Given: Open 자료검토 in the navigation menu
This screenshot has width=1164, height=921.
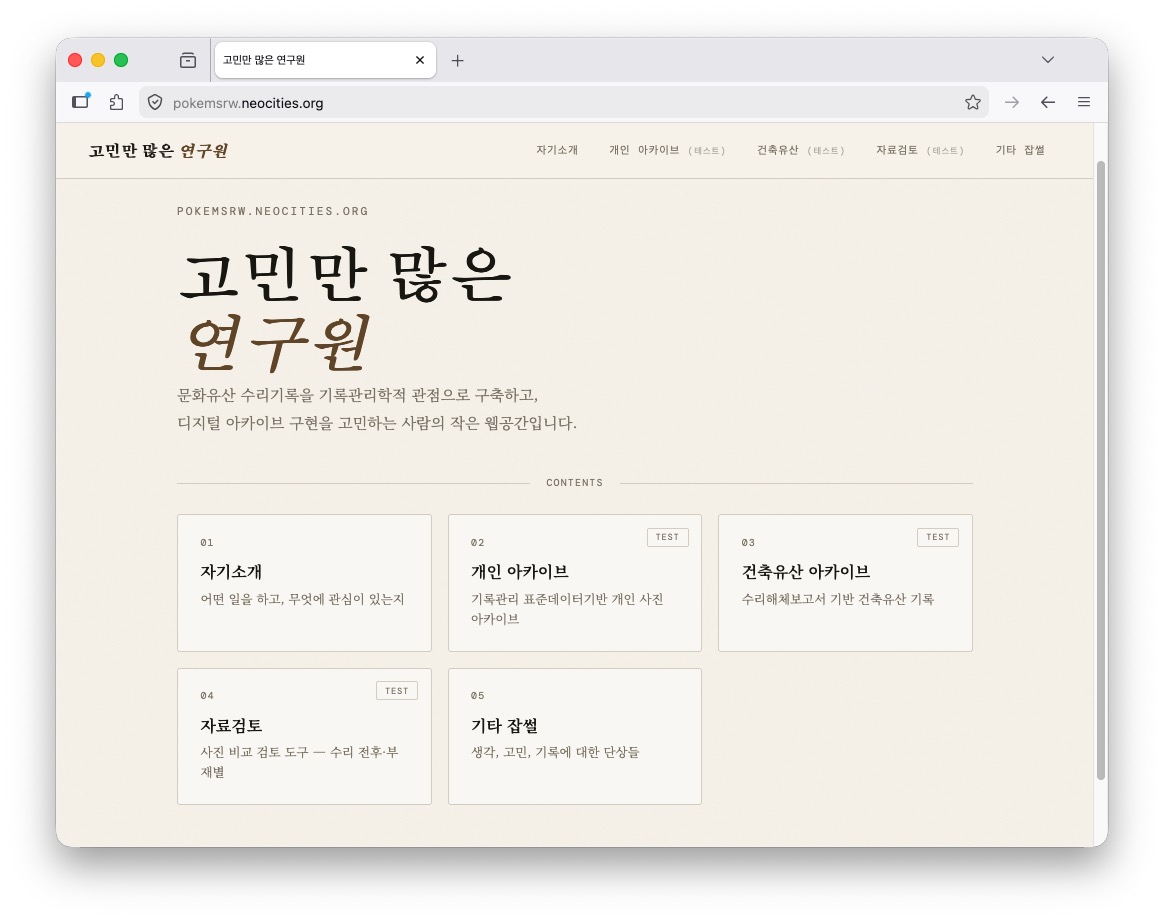Looking at the screenshot, I should pos(920,150).
